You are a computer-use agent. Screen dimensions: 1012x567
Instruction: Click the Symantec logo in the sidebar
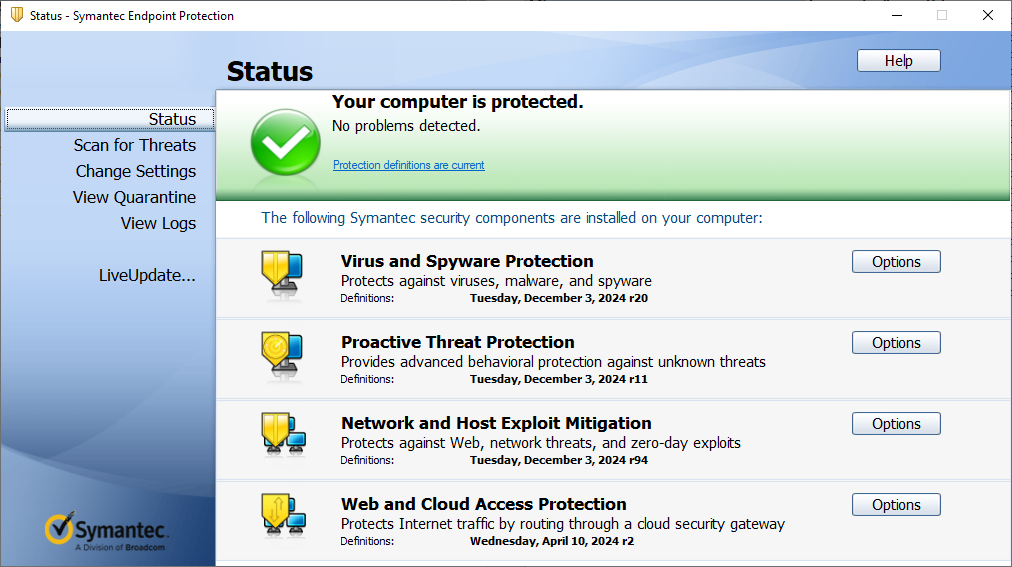pos(107,532)
